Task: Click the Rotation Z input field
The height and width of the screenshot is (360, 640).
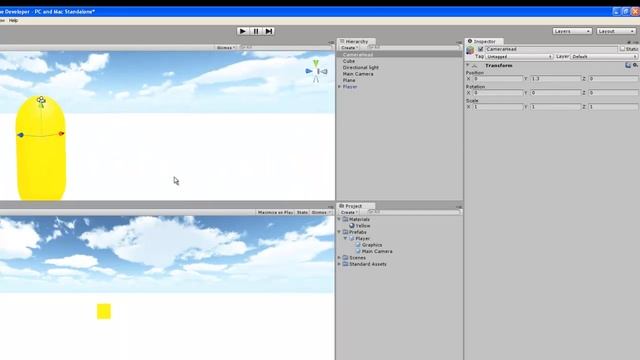Action: click(x=613, y=93)
